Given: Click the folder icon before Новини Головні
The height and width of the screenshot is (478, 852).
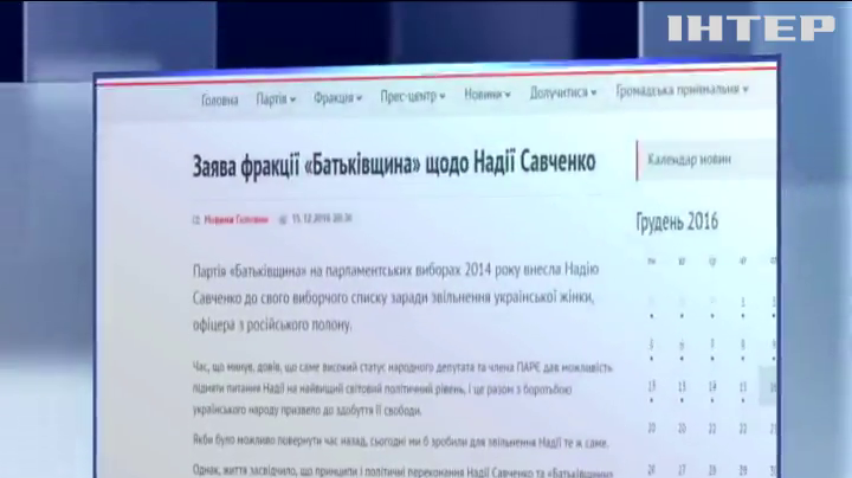Looking at the screenshot, I should click(x=196, y=220).
